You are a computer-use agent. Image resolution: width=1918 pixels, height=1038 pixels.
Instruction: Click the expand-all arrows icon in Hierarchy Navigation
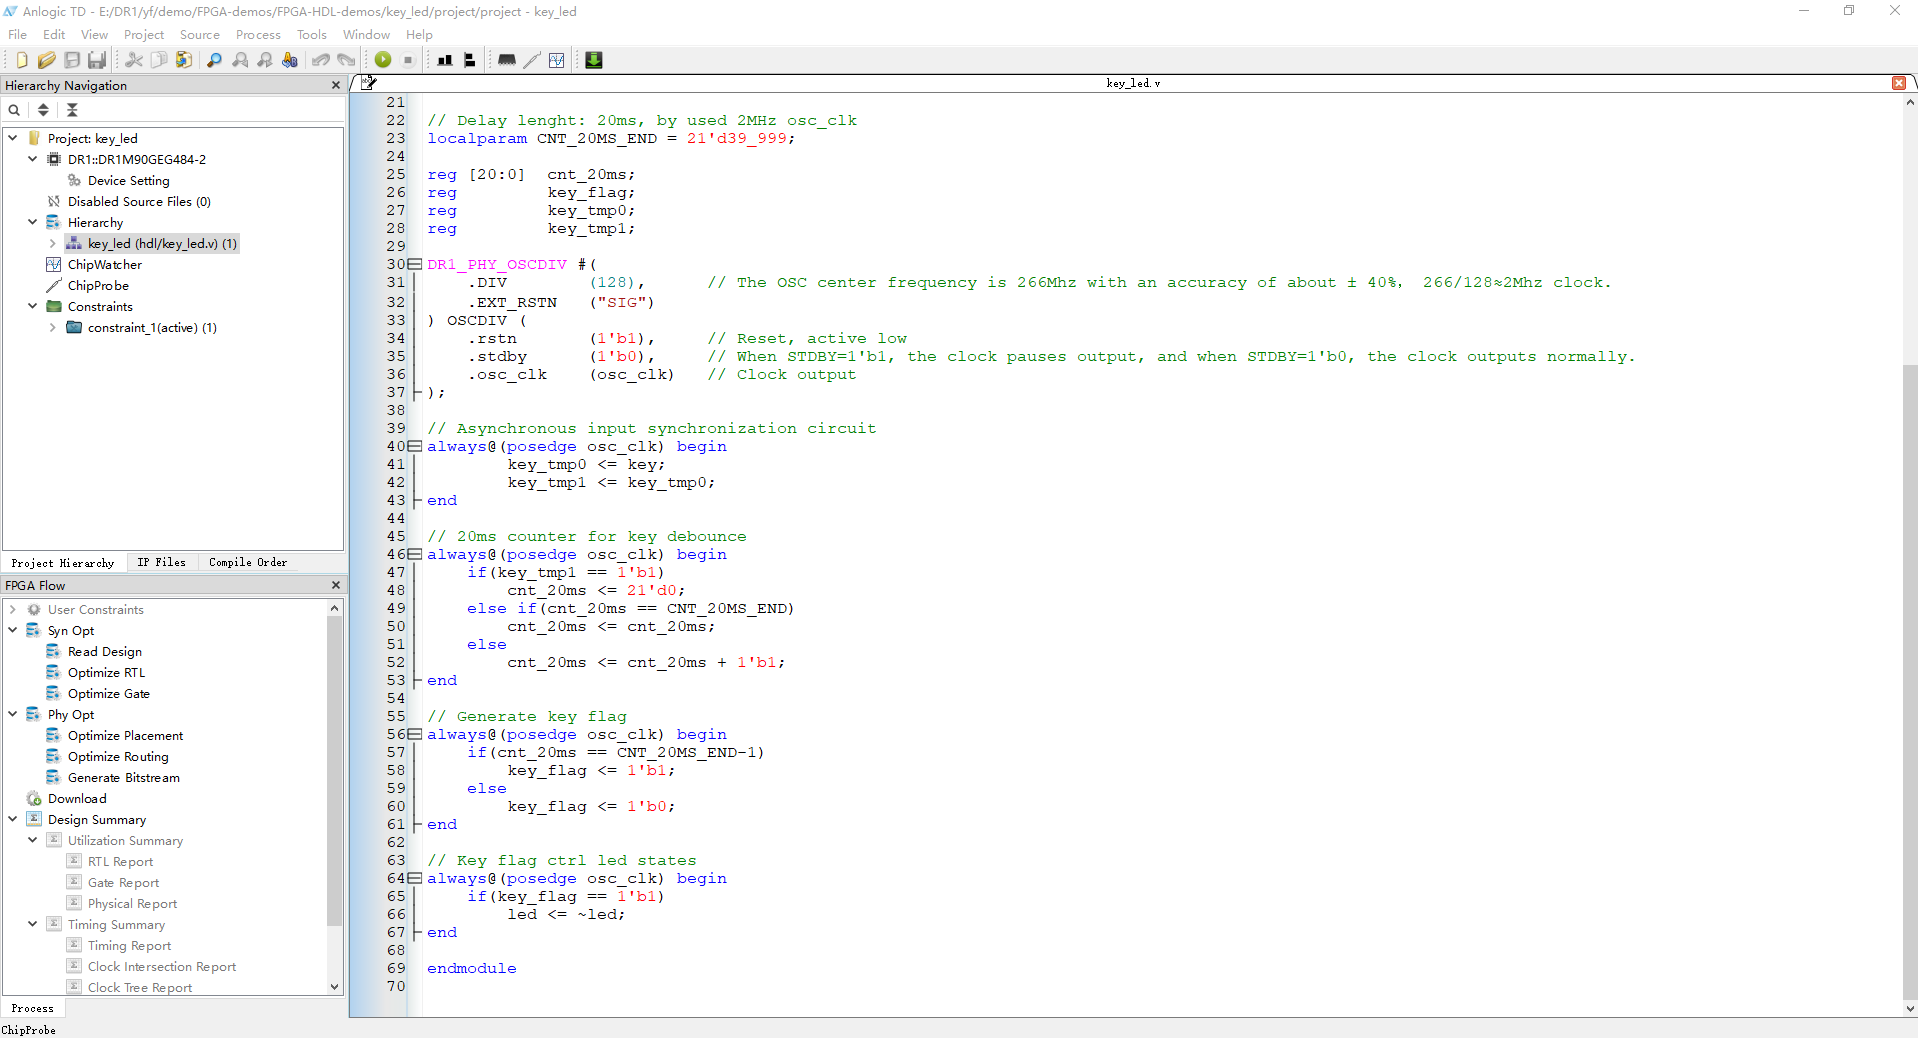point(43,110)
